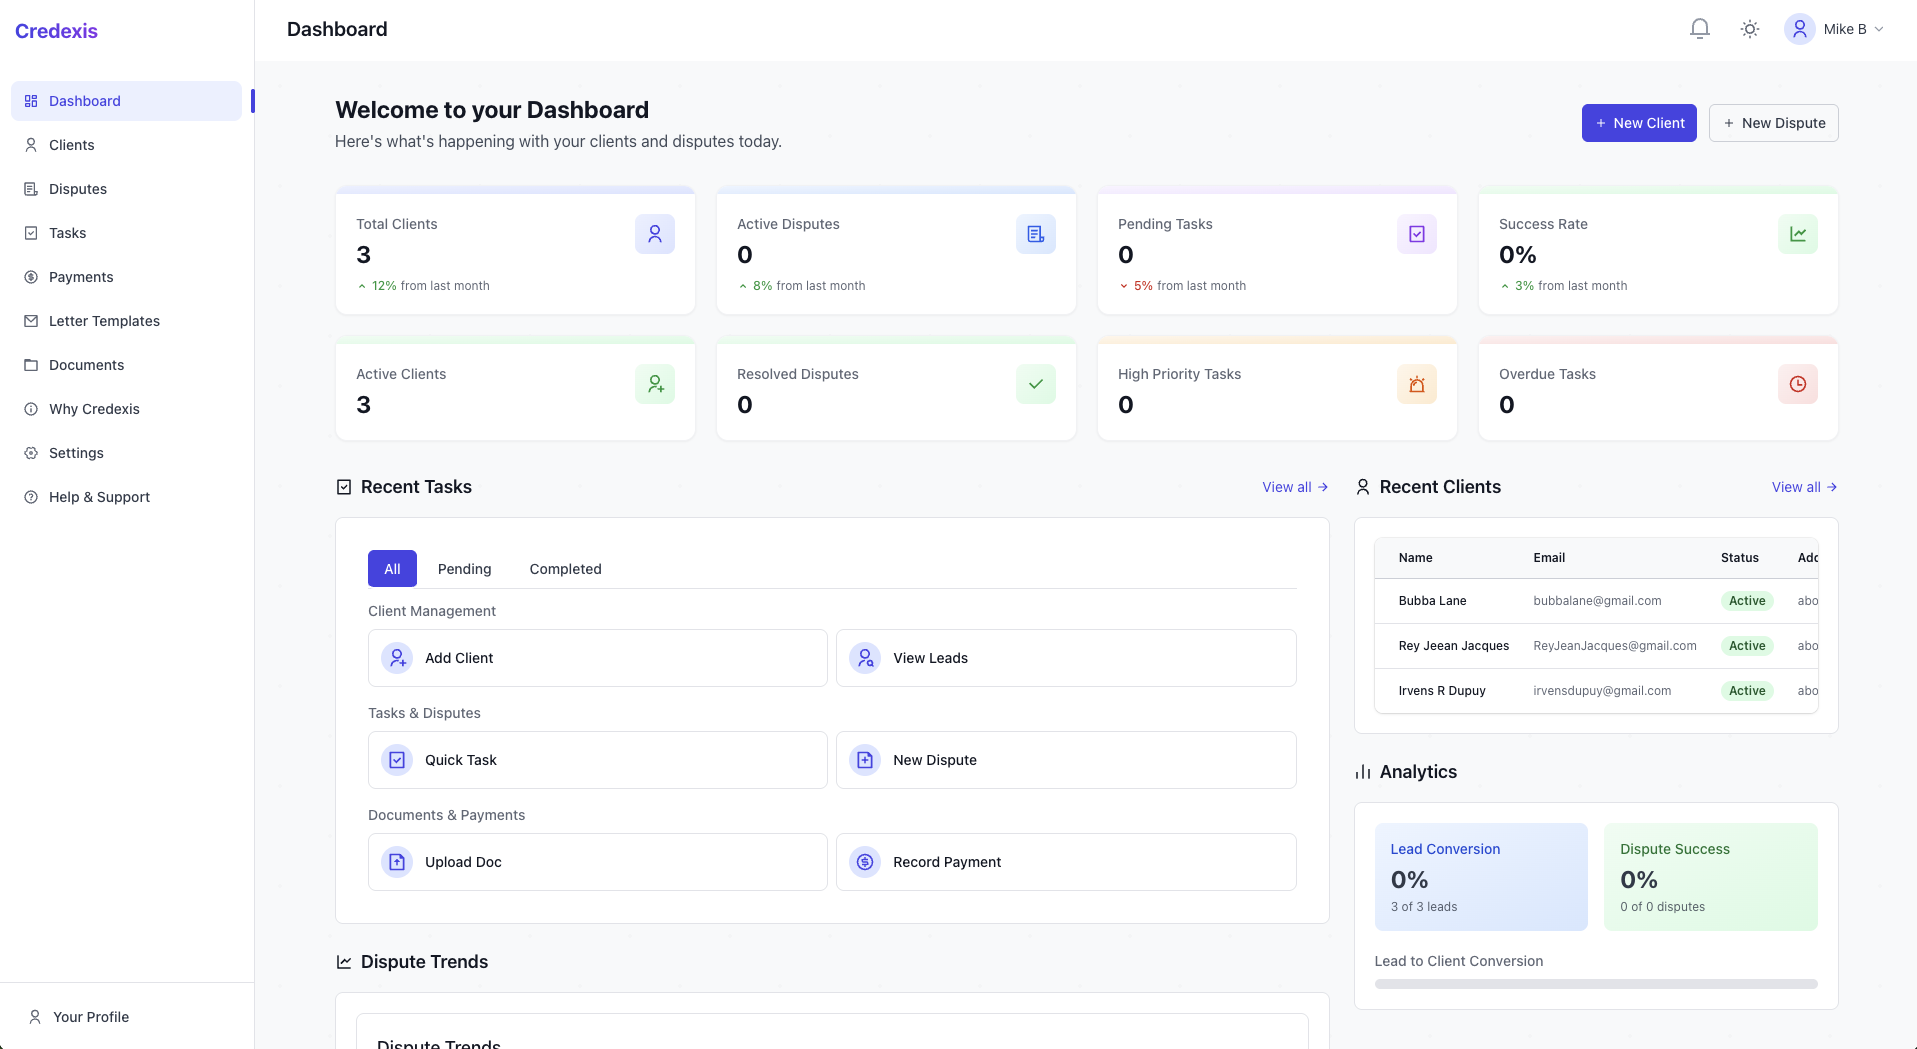This screenshot has height=1049, width=1917.
Task: Go to Disputes in sidebar
Action: tap(126, 189)
